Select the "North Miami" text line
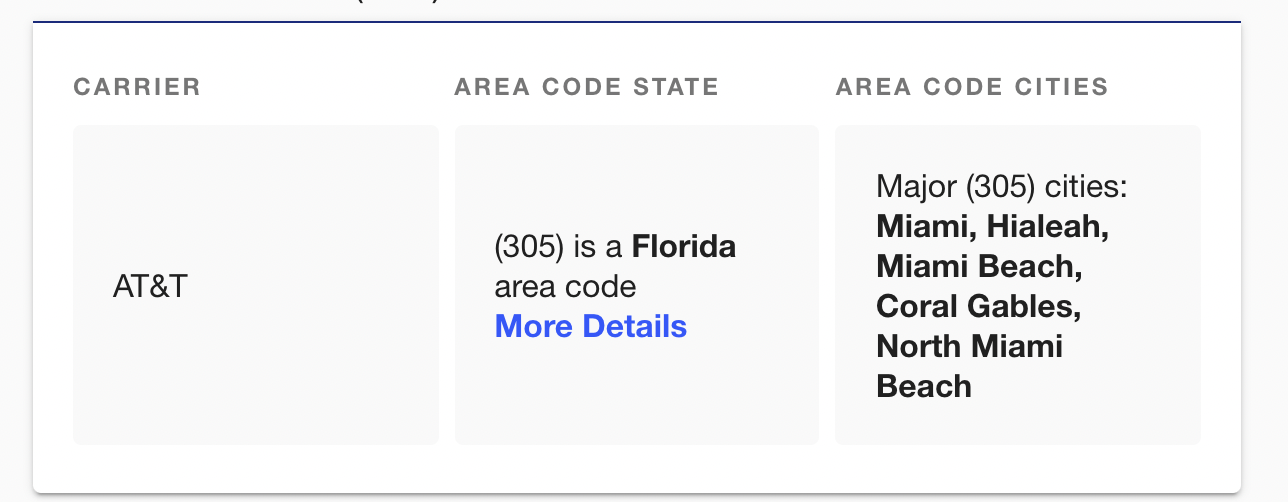Image resolution: width=1288 pixels, height=502 pixels. tap(970, 346)
